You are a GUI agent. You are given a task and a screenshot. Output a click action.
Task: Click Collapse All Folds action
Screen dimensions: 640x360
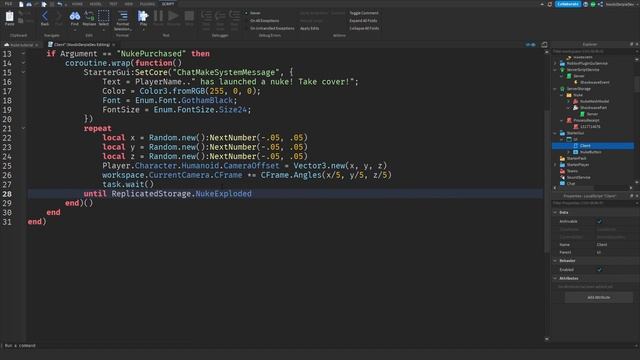pos(364,29)
